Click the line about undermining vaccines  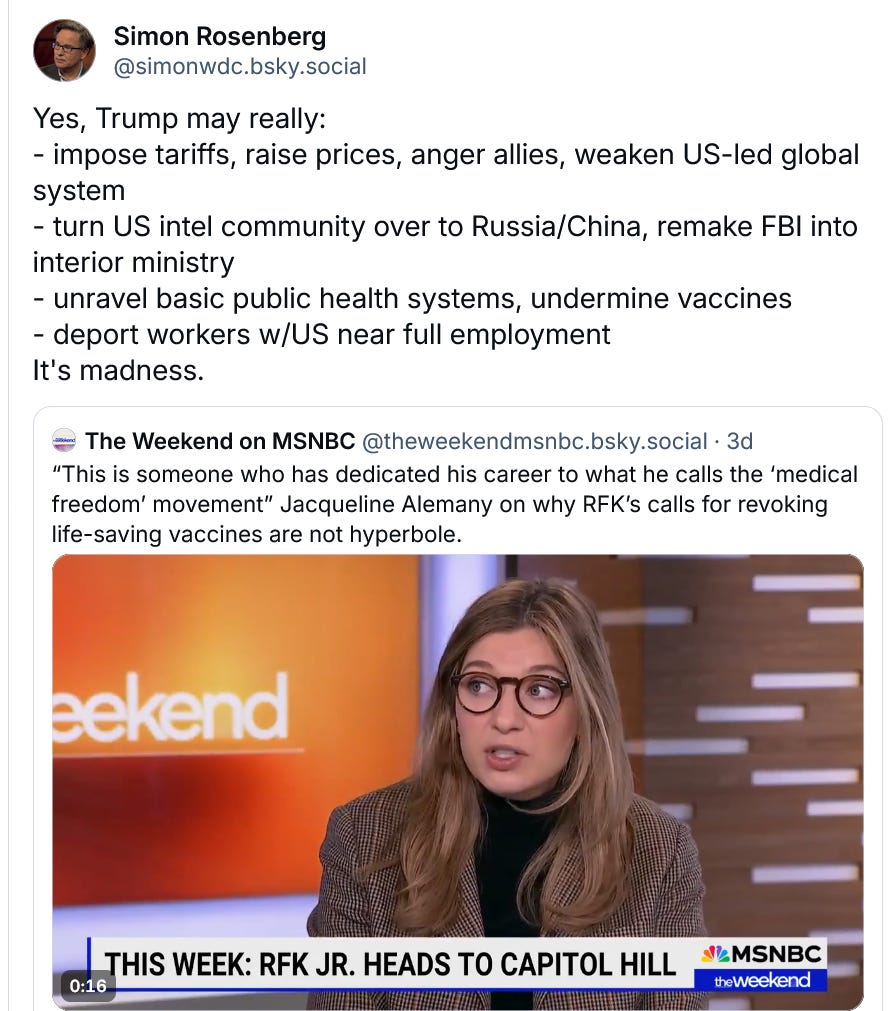click(x=413, y=298)
